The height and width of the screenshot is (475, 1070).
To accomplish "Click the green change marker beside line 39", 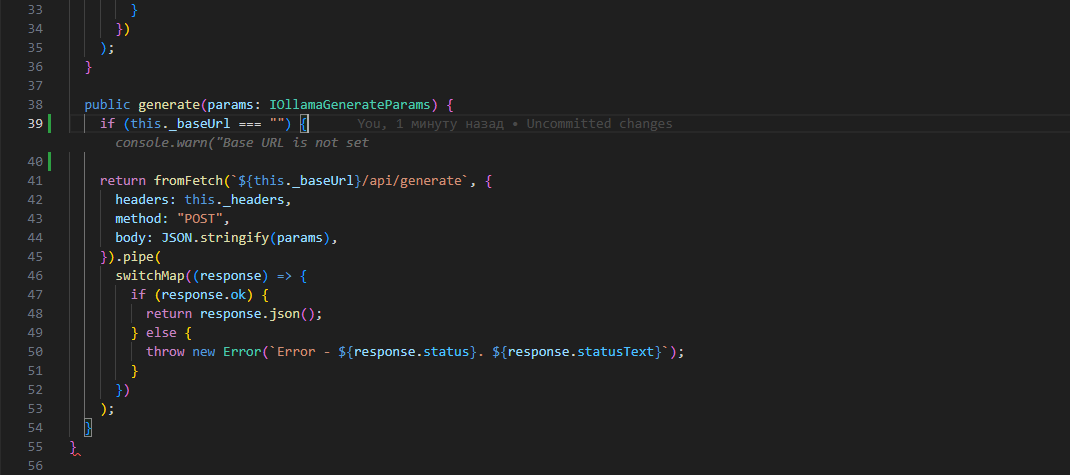I will coord(49,124).
